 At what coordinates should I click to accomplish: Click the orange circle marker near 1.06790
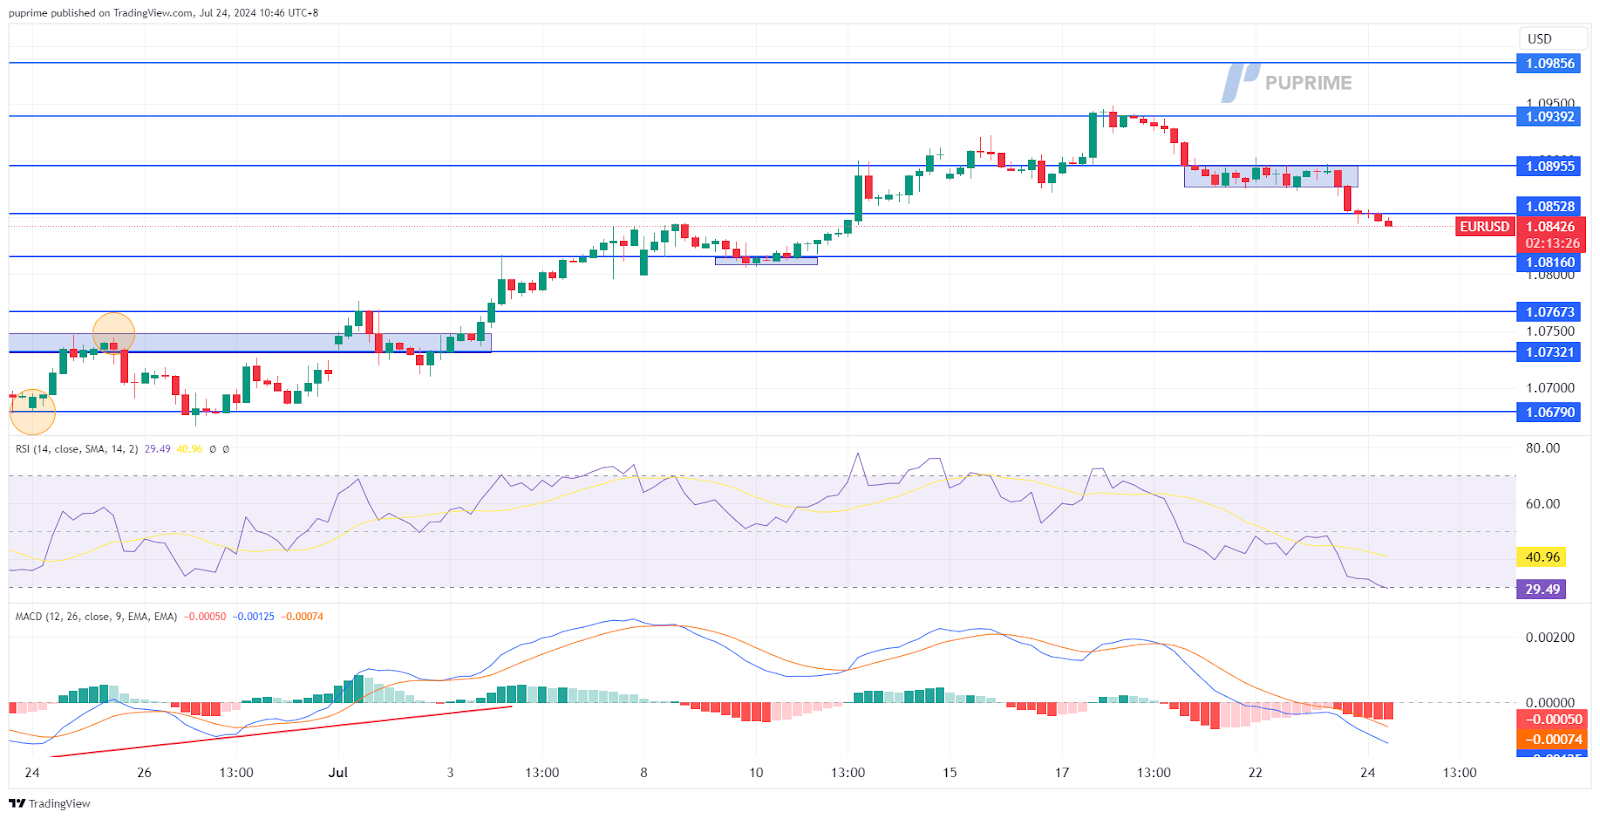point(32,412)
